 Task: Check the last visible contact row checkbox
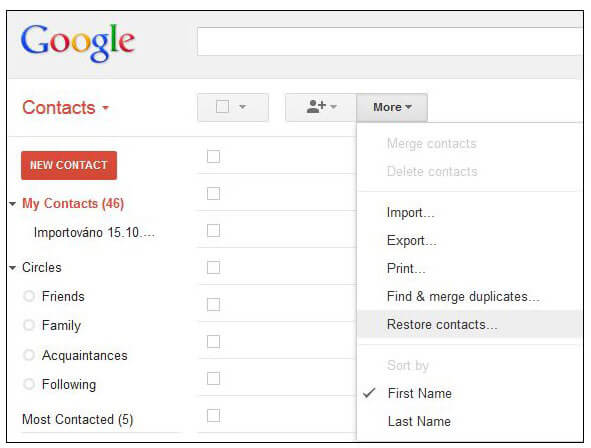pyautogui.click(x=213, y=416)
